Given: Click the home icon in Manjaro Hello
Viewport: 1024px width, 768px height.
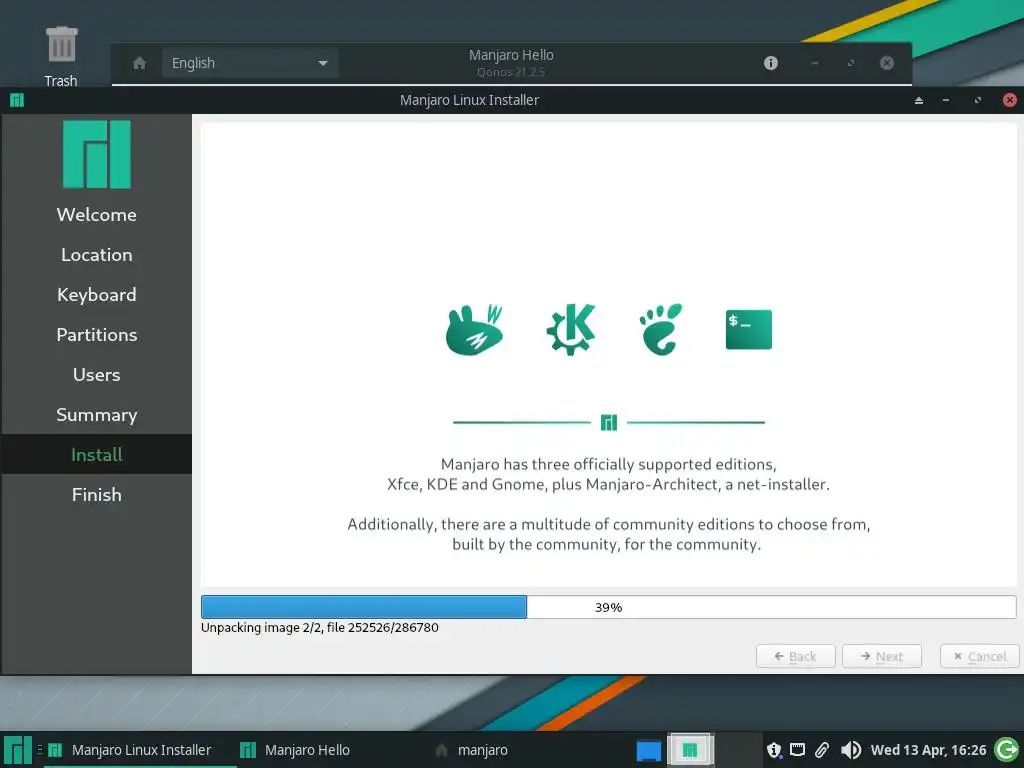Looking at the screenshot, I should pyautogui.click(x=139, y=63).
